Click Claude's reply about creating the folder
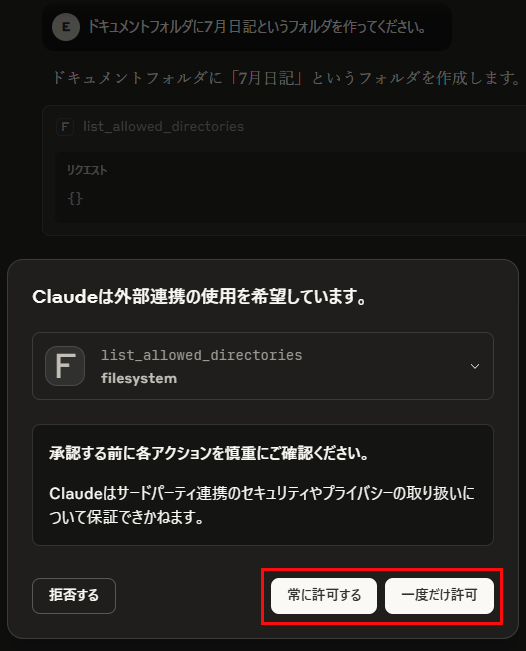 point(286,78)
